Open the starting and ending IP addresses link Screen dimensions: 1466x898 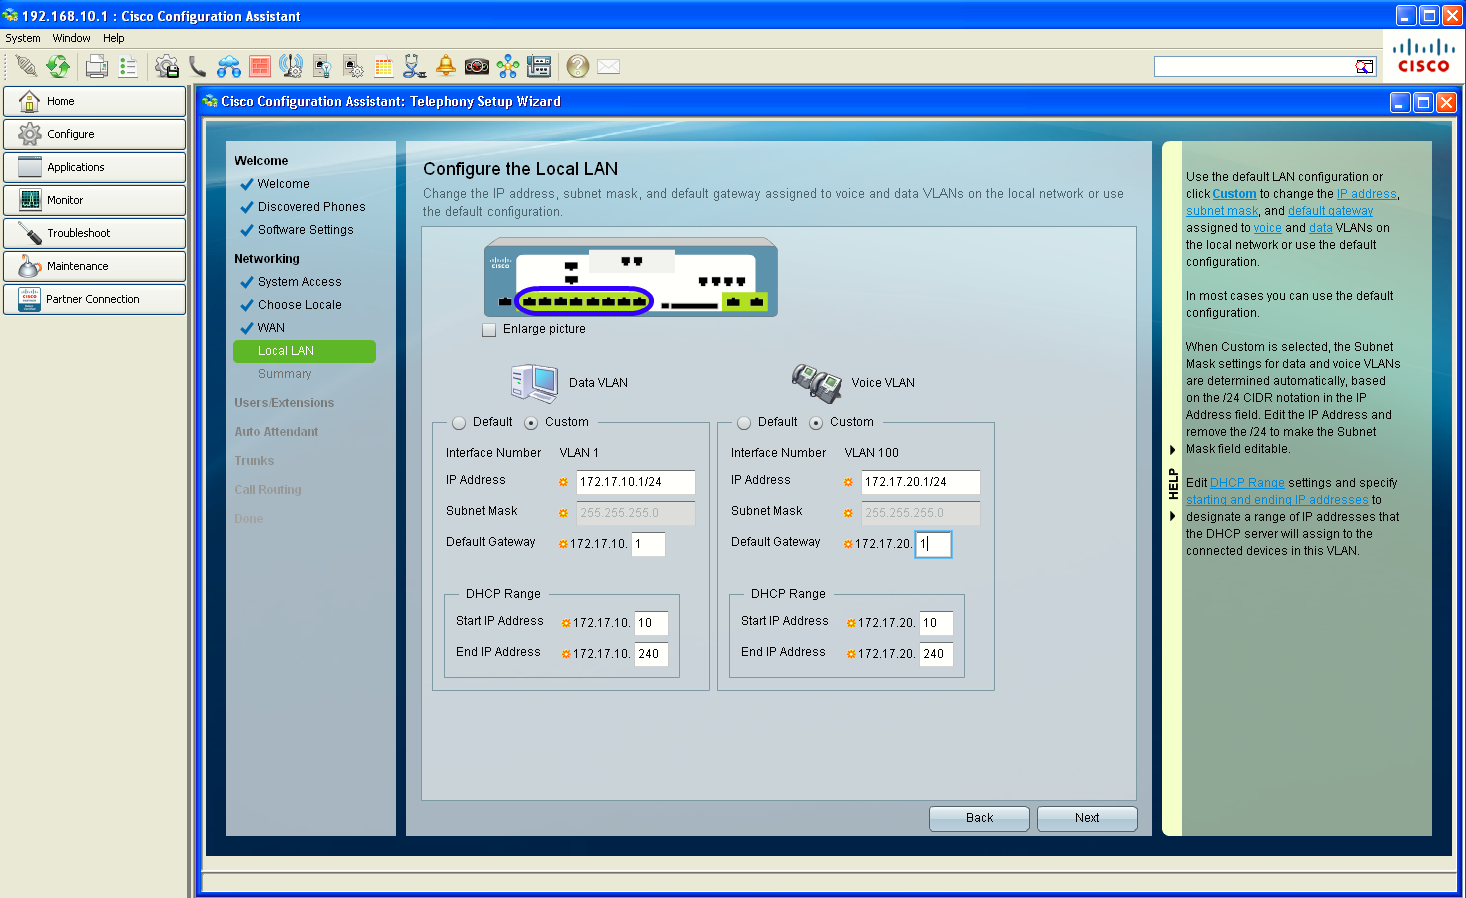click(x=1277, y=500)
